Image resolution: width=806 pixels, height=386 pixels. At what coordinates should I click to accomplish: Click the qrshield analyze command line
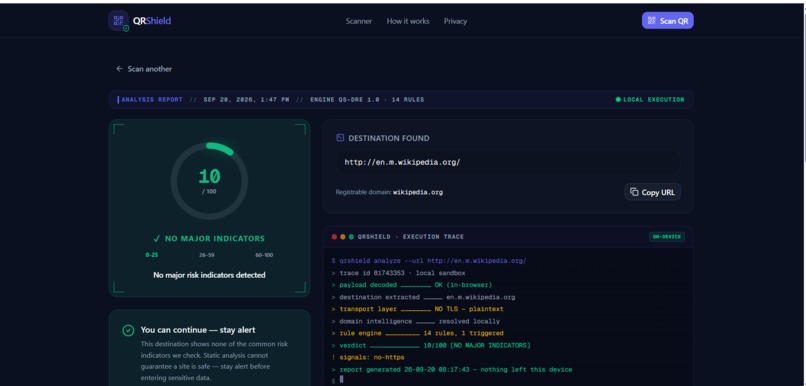point(429,261)
